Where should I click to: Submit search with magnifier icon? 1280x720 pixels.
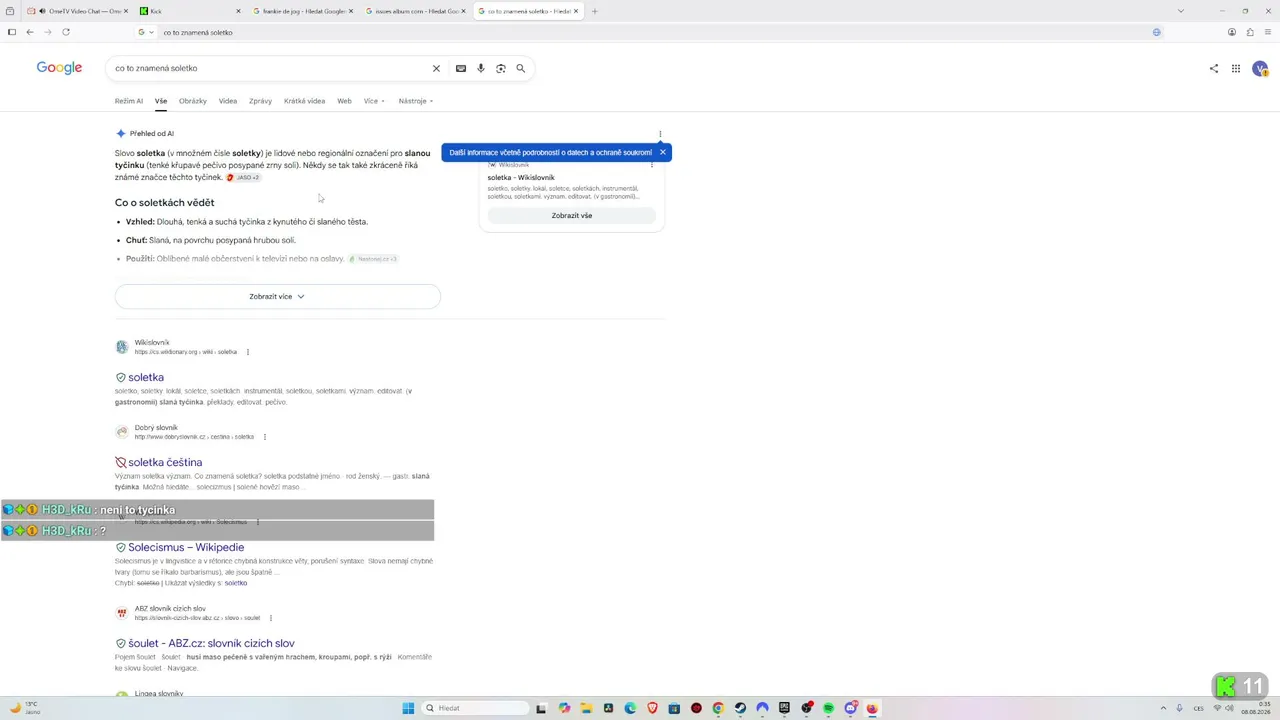tap(520, 68)
